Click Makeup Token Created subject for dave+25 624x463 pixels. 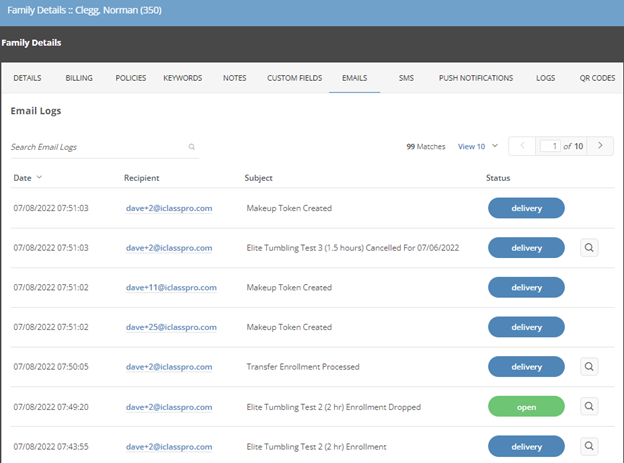point(289,327)
